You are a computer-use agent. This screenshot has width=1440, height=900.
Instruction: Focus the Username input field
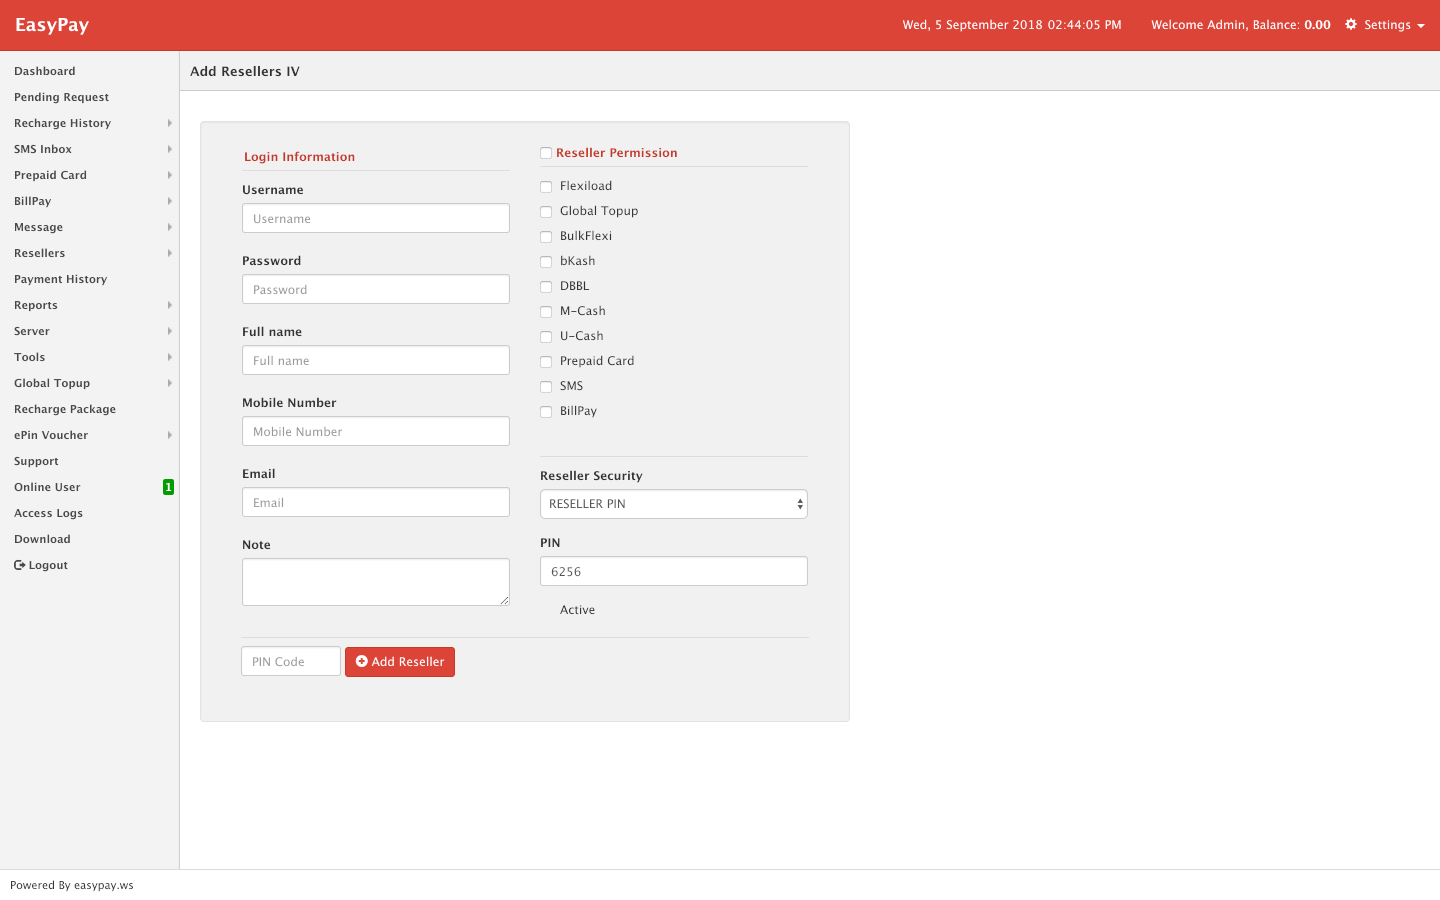376,218
